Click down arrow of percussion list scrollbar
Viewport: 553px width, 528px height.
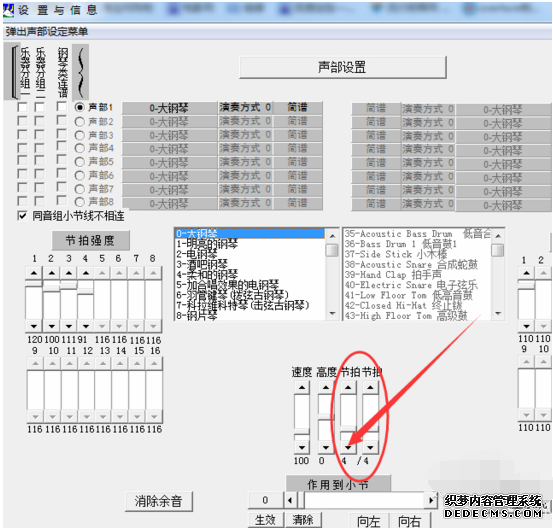click(x=498, y=313)
